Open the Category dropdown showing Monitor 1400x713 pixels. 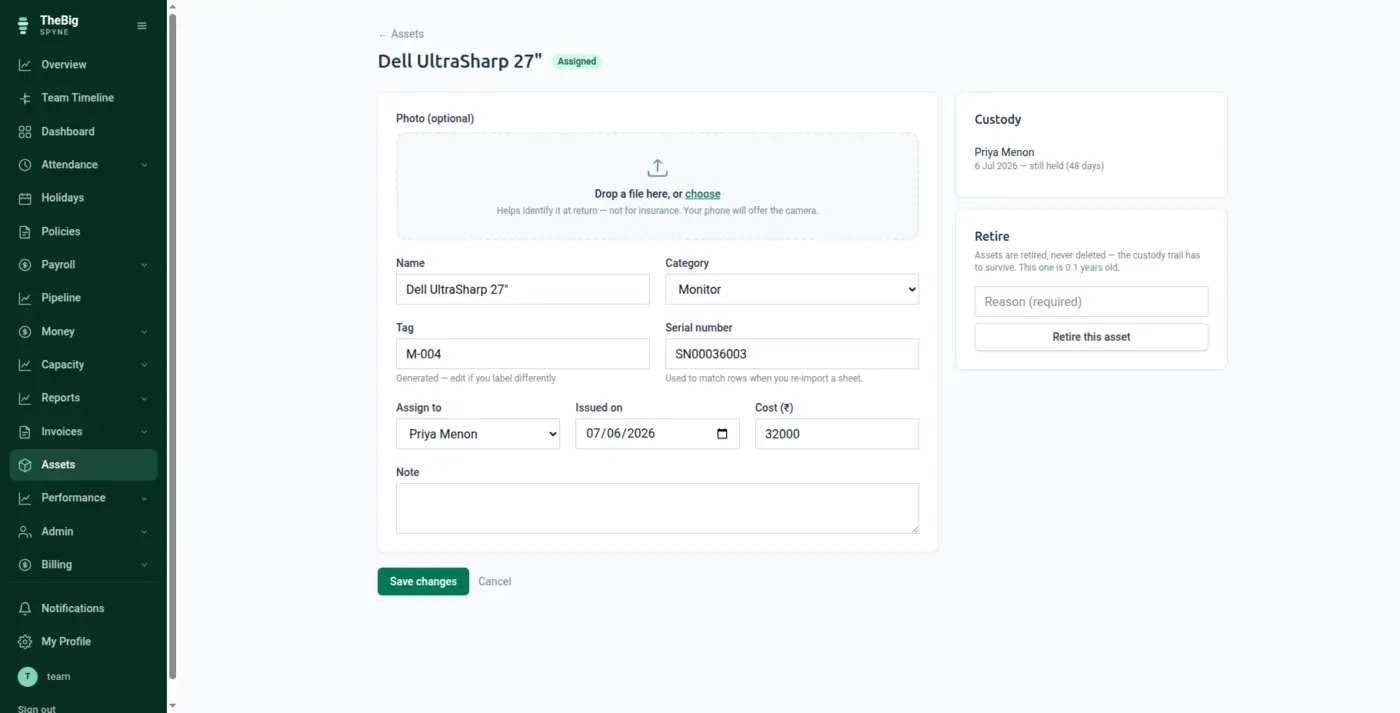pyautogui.click(x=792, y=289)
